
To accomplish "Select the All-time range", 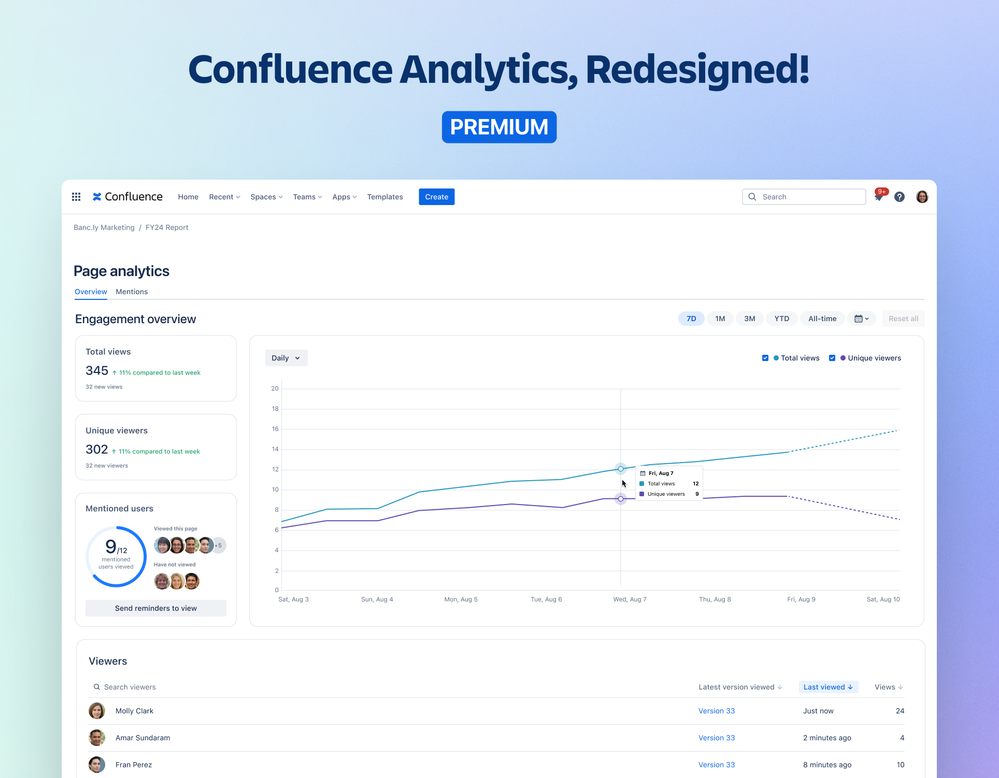I will [x=823, y=319].
